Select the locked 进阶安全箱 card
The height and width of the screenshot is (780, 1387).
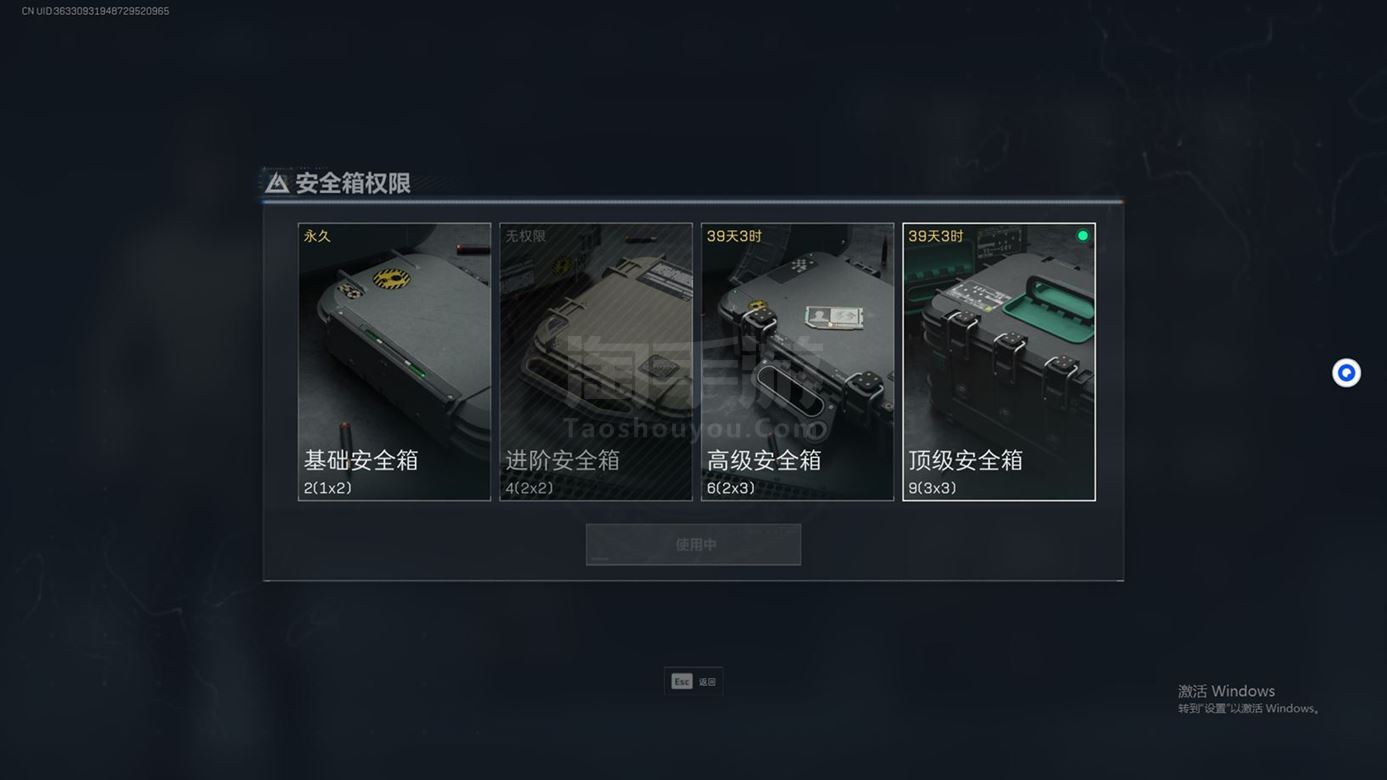click(596, 361)
